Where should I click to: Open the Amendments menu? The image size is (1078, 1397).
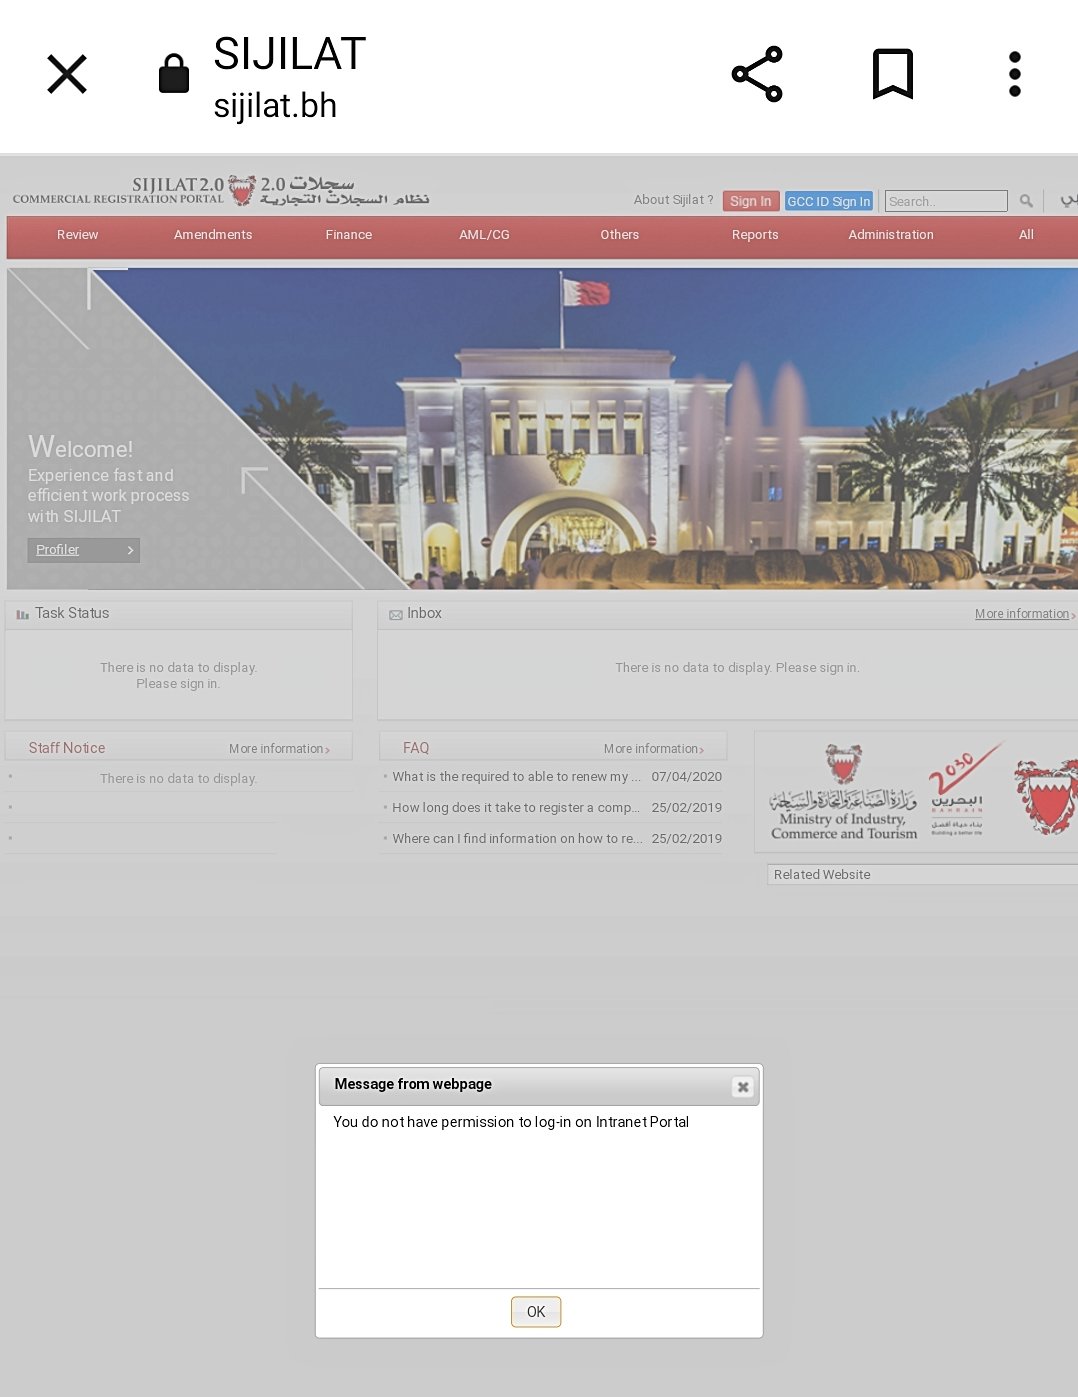click(x=213, y=235)
